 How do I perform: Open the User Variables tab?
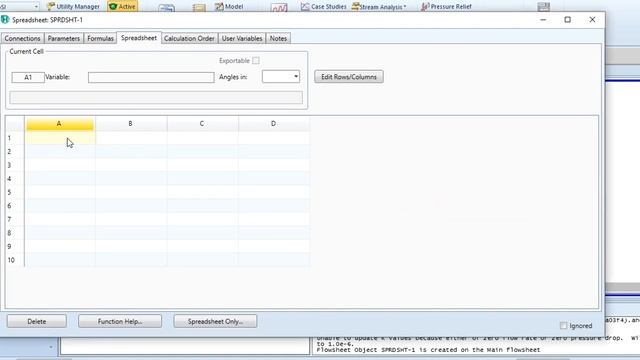tap(242, 38)
